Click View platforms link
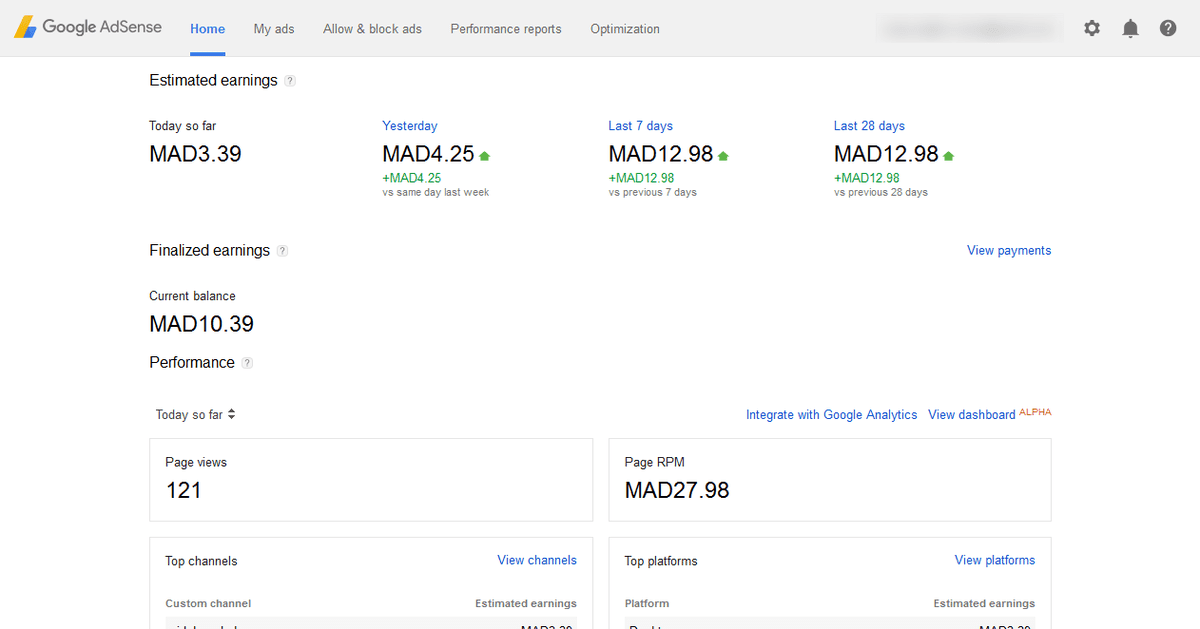Screen dimensions: 1200x629 tap(994, 560)
